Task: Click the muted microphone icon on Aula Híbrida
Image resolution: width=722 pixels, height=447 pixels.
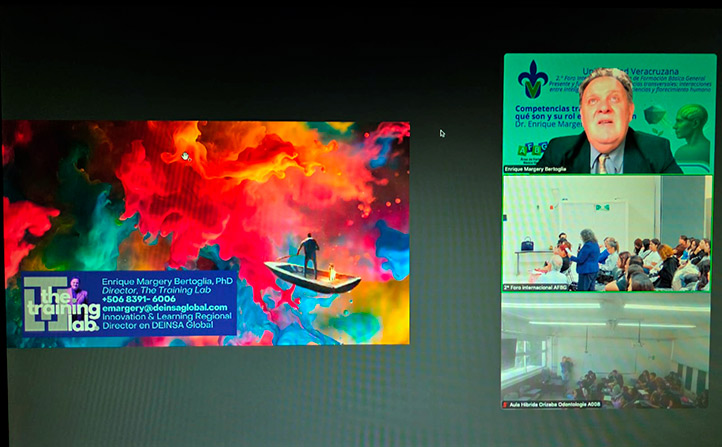Action: (x=507, y=403)
